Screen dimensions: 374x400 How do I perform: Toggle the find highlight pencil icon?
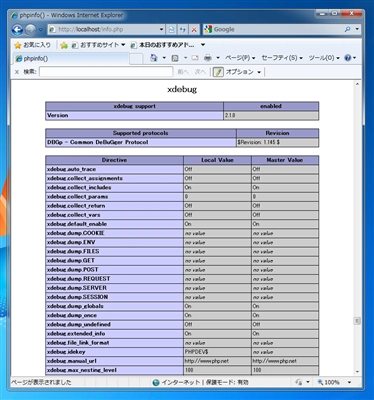[x=218, y=72]
